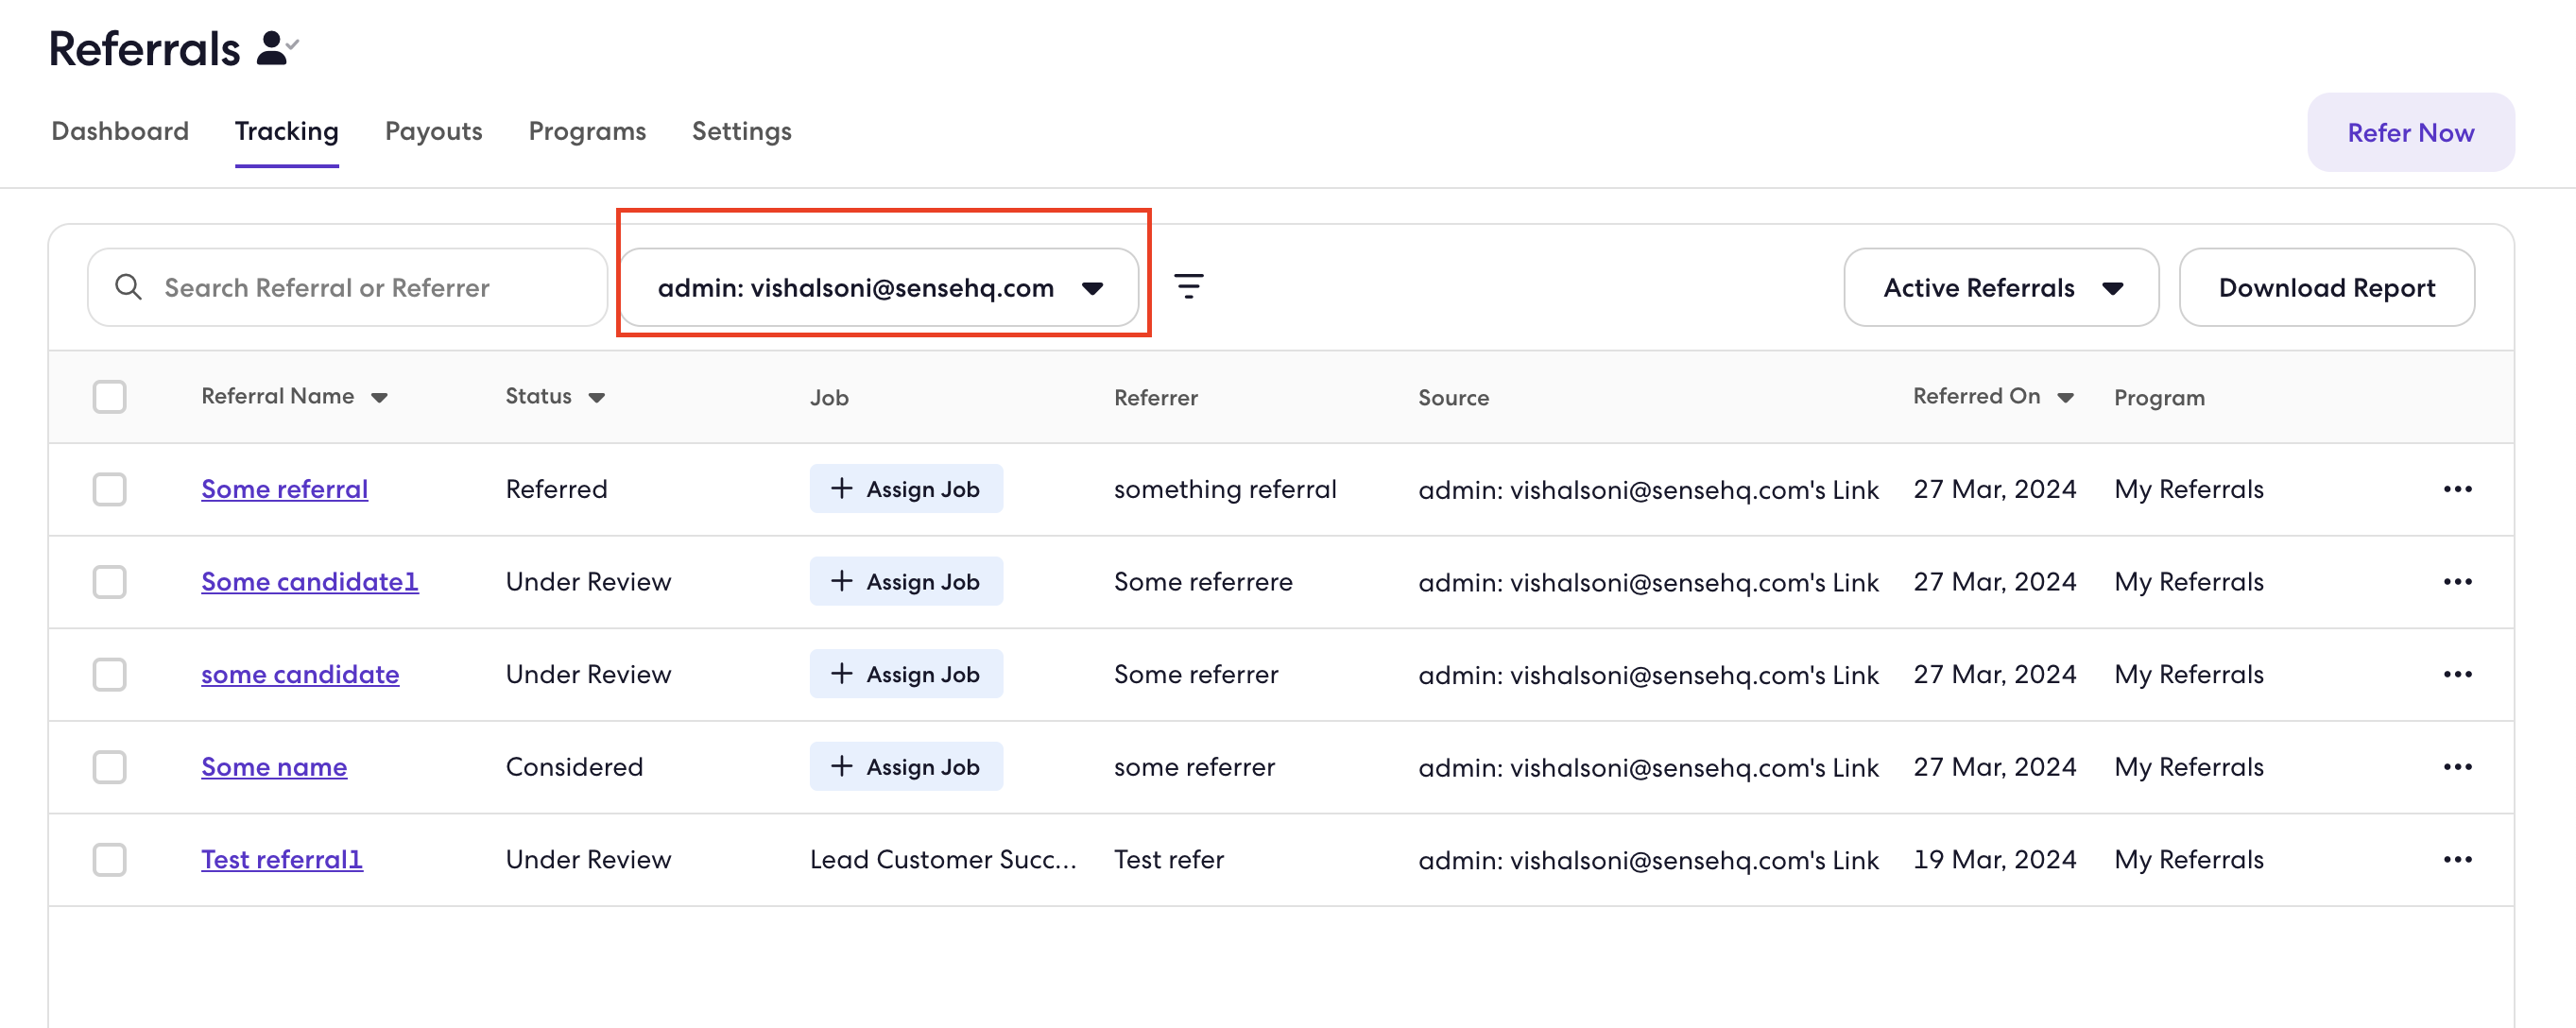Open the some candidate link
2576x1028 pixels.
[x=300, y=674]
